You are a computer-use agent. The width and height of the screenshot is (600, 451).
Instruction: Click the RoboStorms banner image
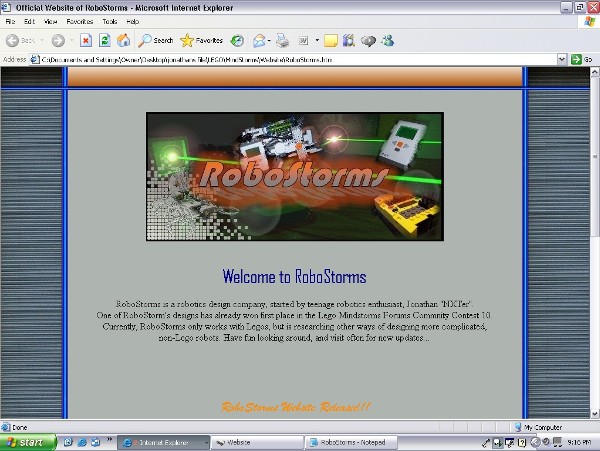pyautogui.click(x=295, y=176)
